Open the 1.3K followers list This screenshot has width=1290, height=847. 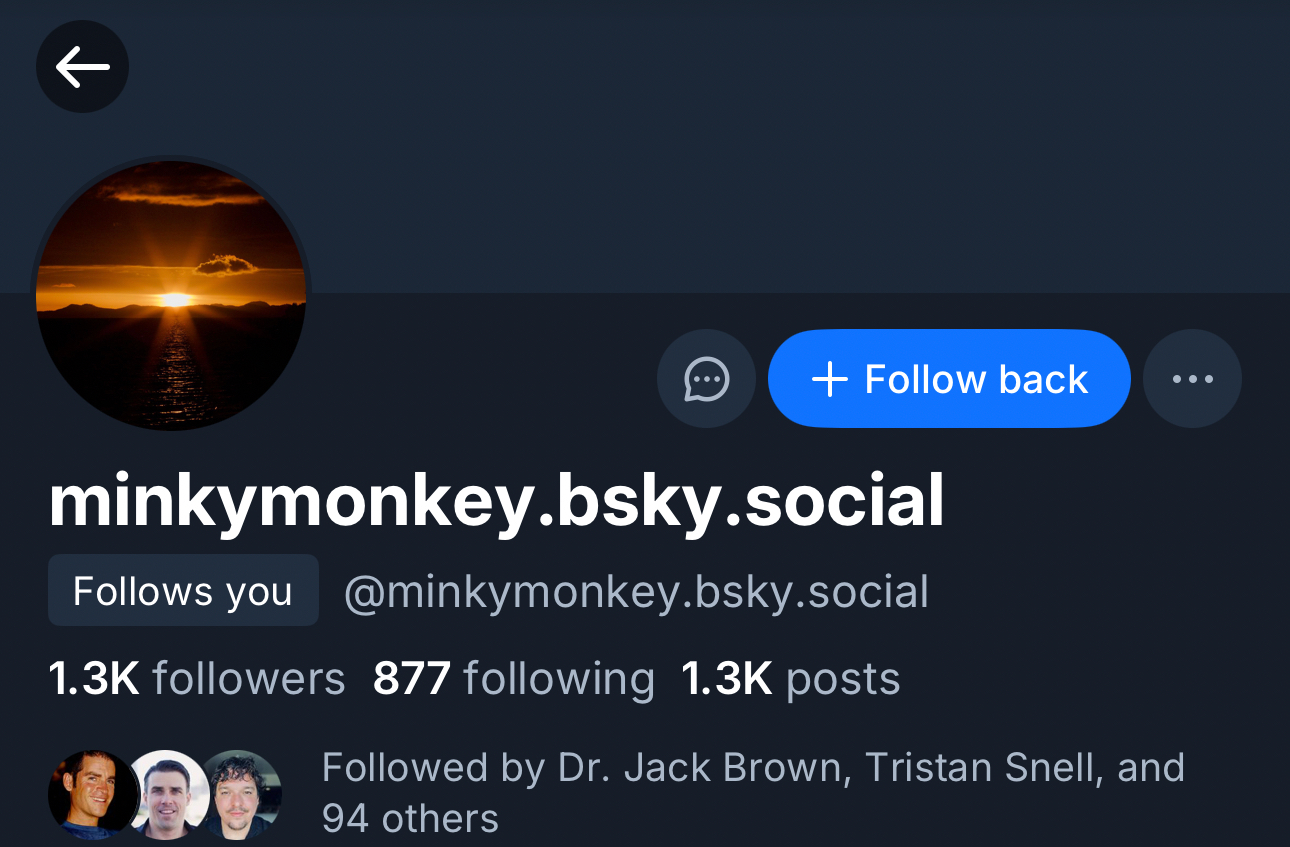[197, 679]
